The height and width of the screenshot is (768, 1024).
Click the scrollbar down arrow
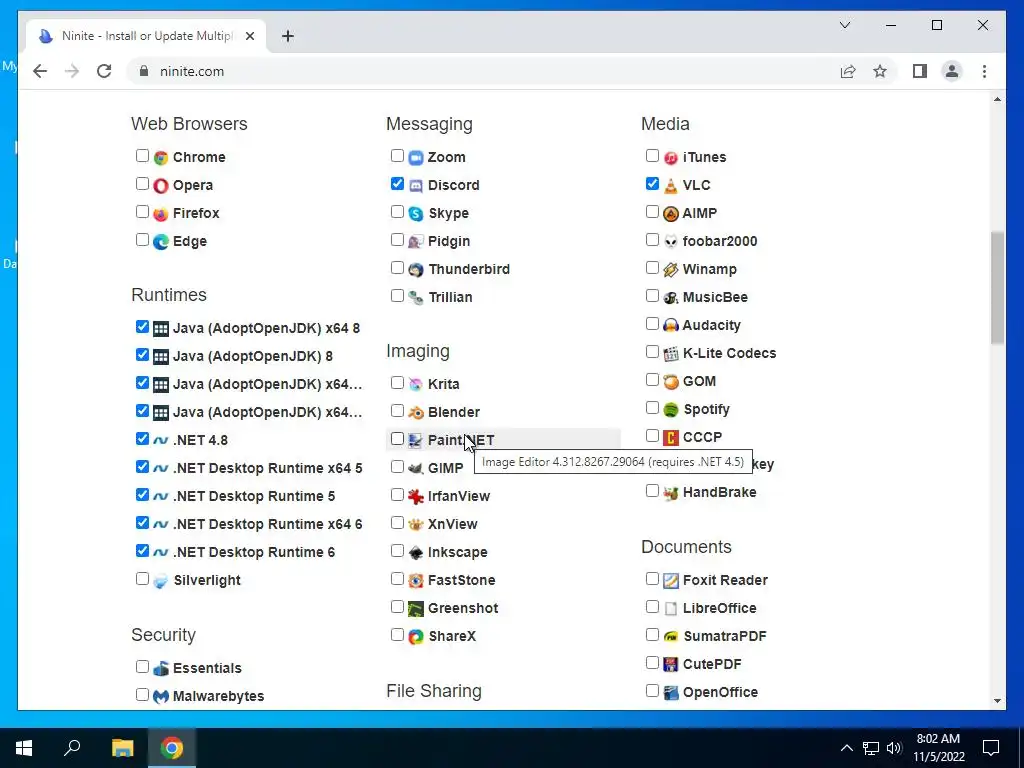(x=997, y=701)
